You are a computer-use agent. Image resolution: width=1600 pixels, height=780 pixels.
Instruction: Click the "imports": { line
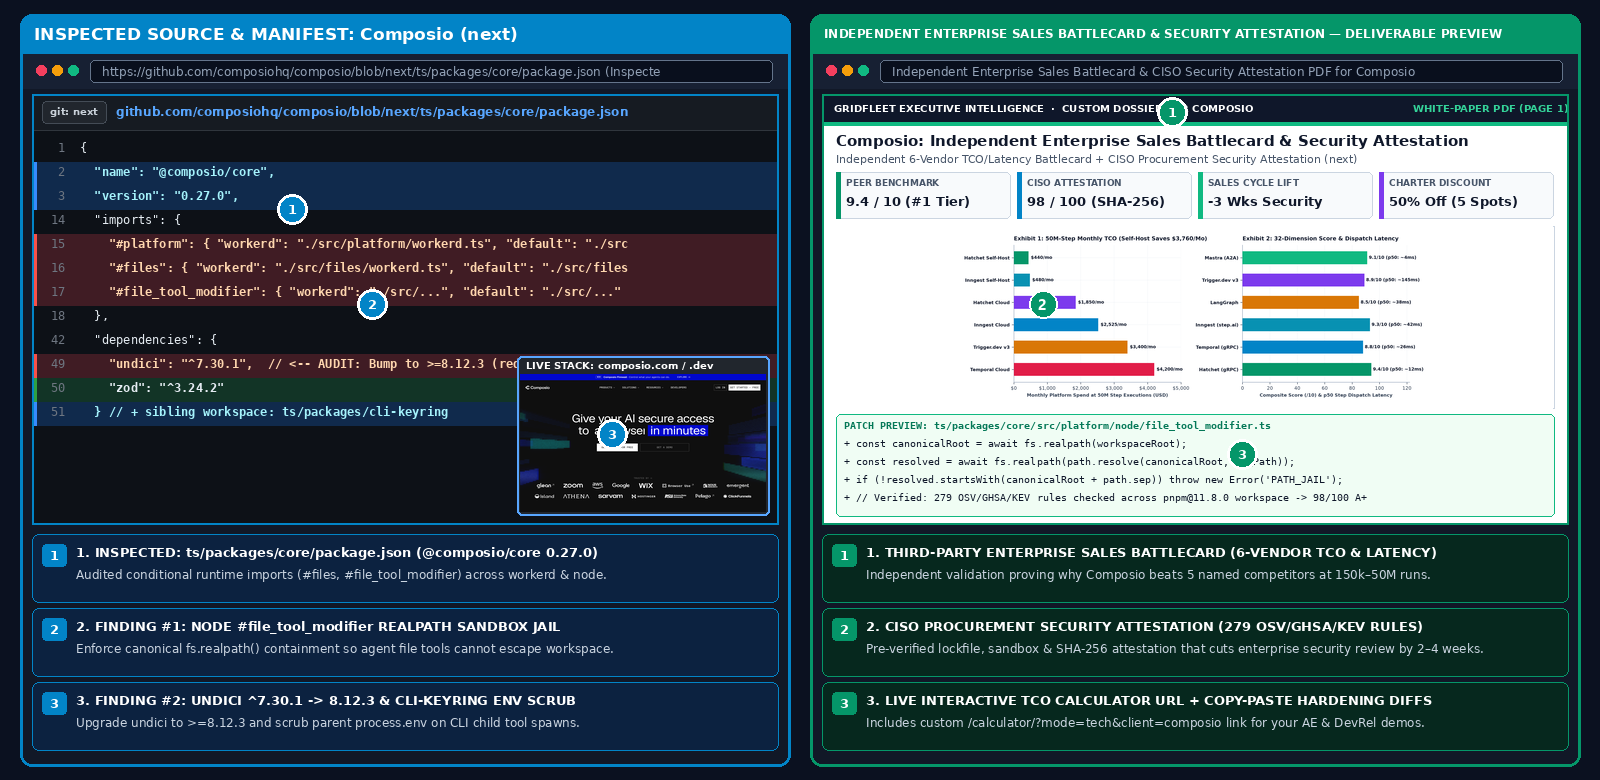click(x=406, y=220)
